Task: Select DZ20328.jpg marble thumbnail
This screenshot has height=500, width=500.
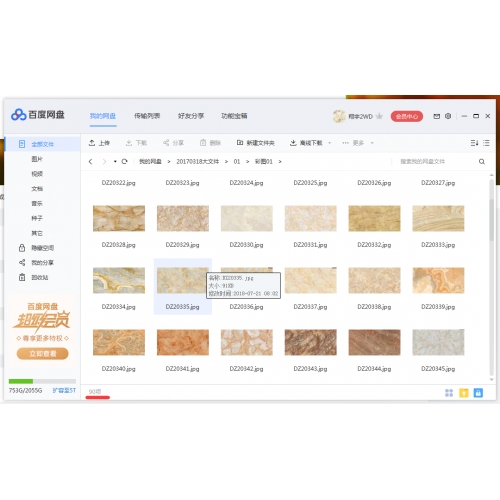Action: click(x=119, y=218)
